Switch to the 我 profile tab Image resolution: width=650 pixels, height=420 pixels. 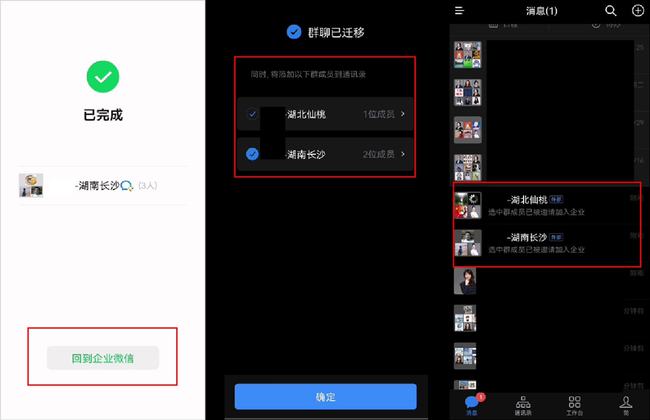tap(626, 405)
